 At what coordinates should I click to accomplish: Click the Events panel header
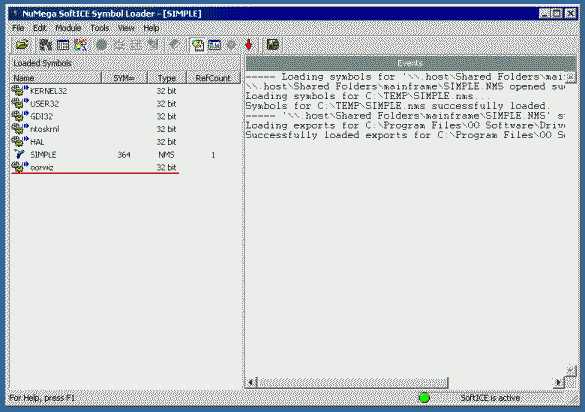point(410,63)
